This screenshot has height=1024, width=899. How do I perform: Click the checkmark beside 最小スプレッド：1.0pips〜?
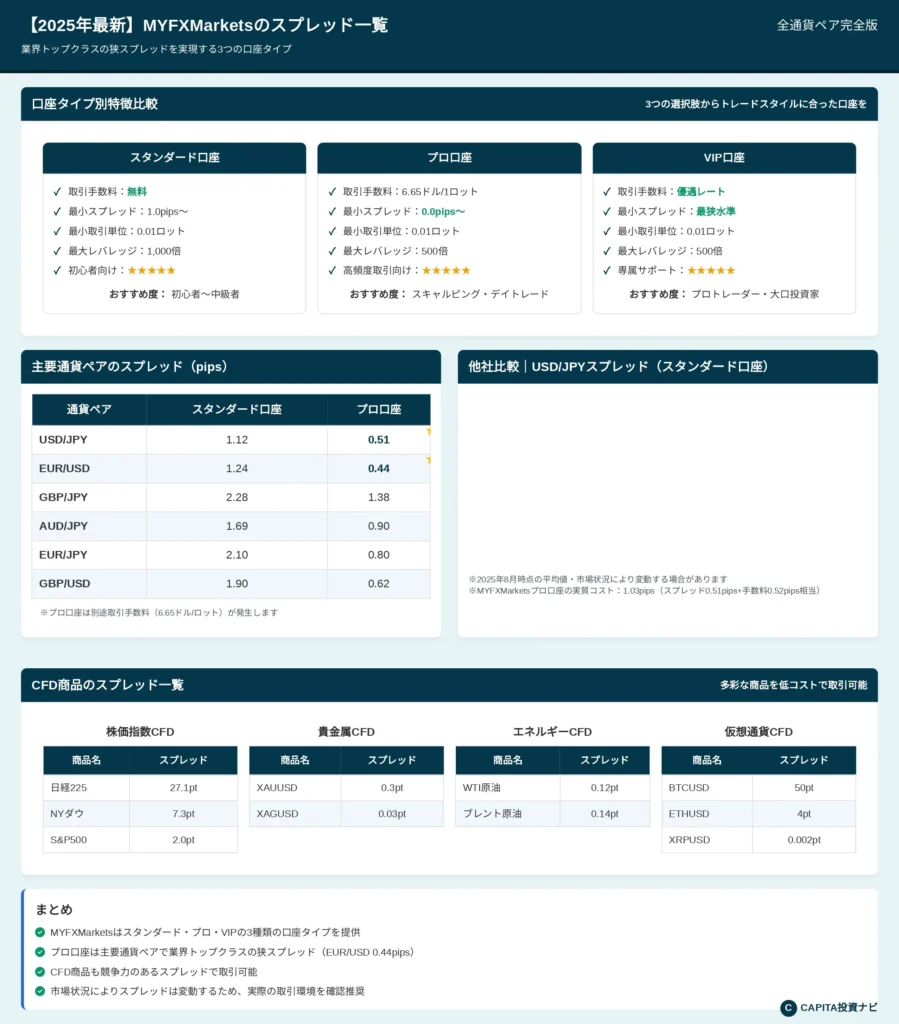tap(57, 211)
